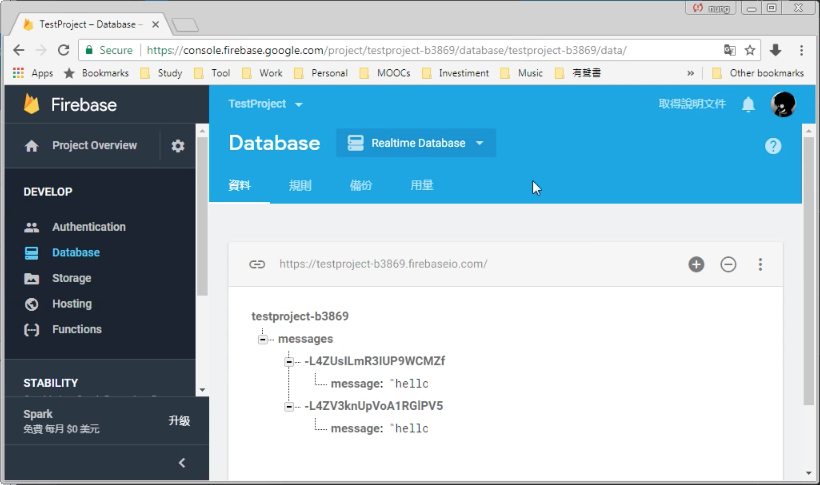Click the Storage folder icon
The height and width of the screenshot is (485, 820).
point(31,278)
